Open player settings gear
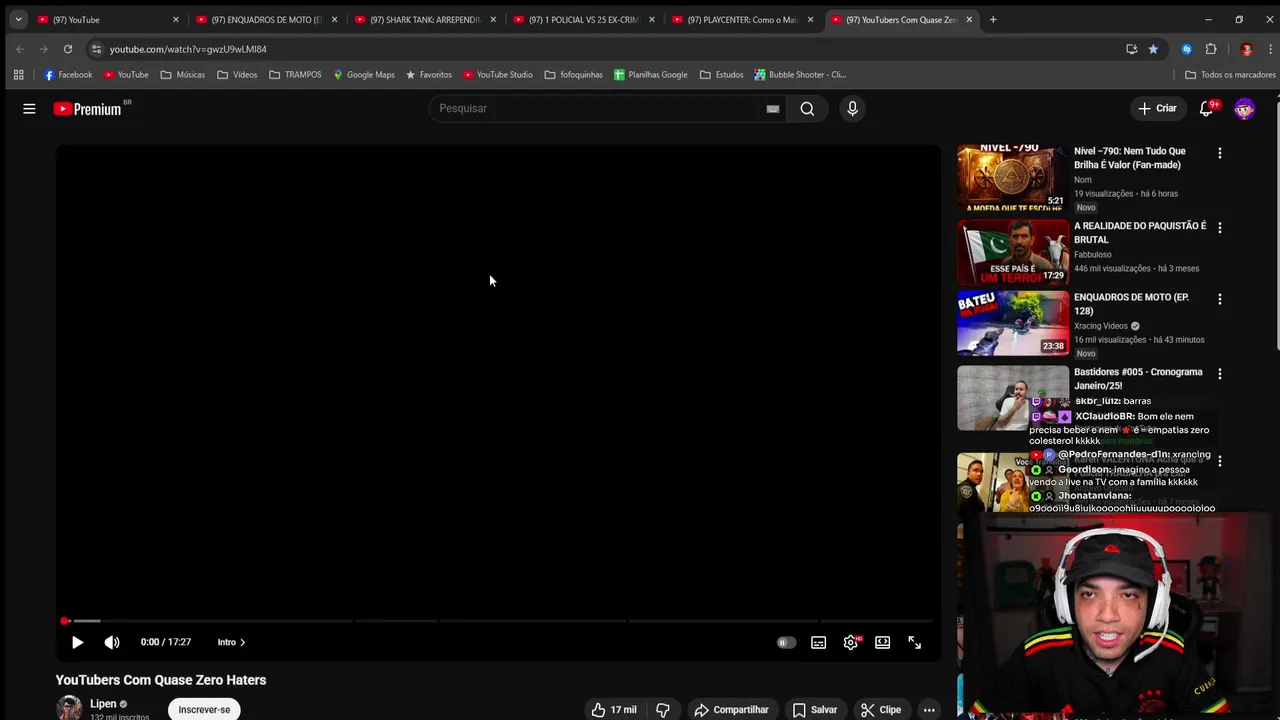 851,642
